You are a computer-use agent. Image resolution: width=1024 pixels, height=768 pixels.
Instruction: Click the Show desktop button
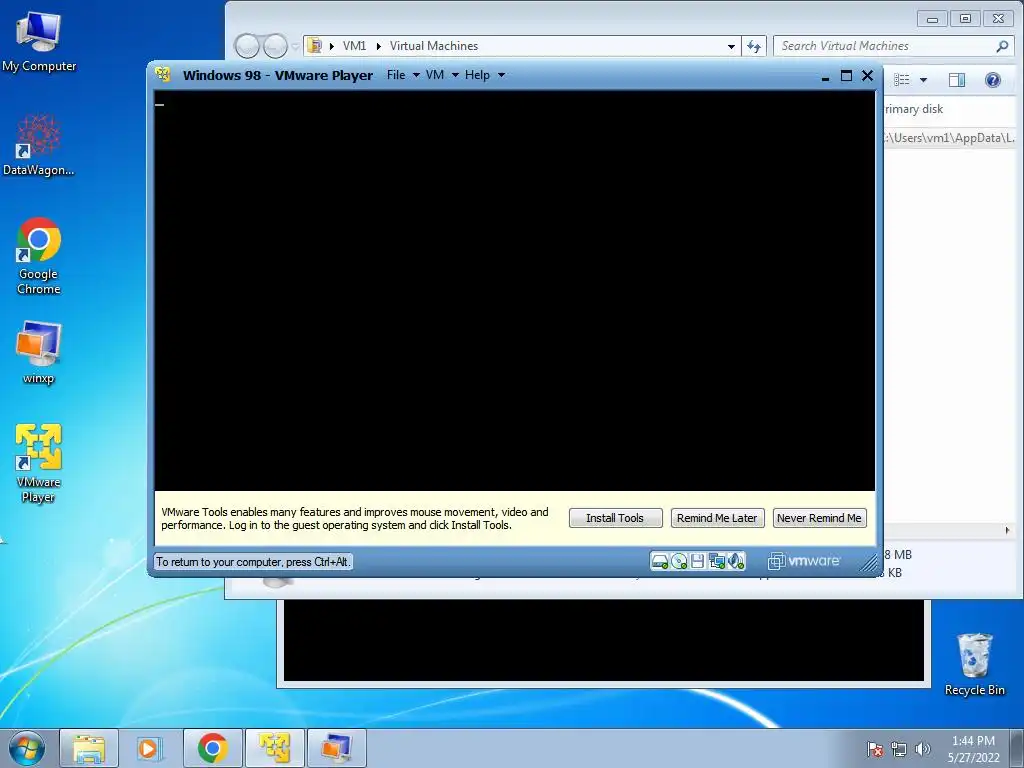point(1017,749)
